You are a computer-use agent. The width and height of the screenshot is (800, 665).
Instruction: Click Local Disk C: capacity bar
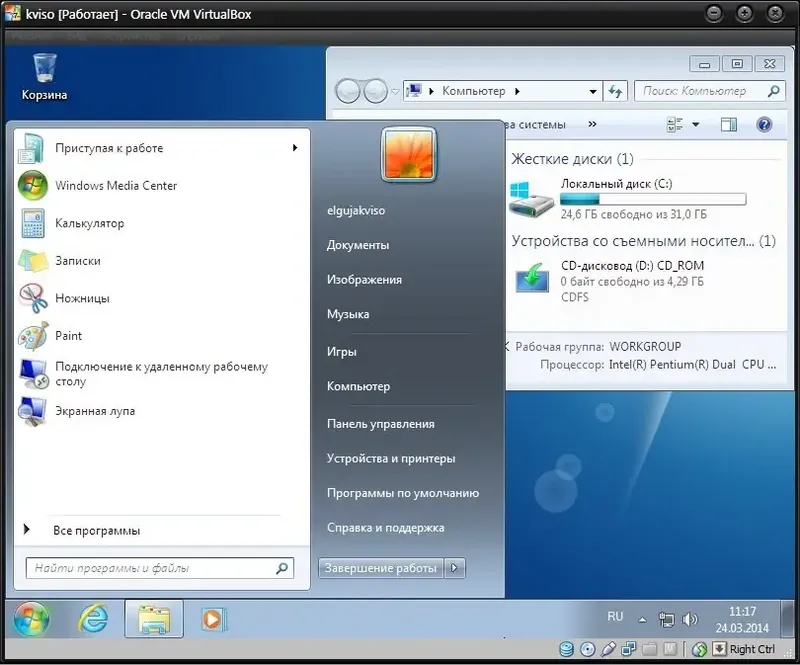click(x=653, y=199)
